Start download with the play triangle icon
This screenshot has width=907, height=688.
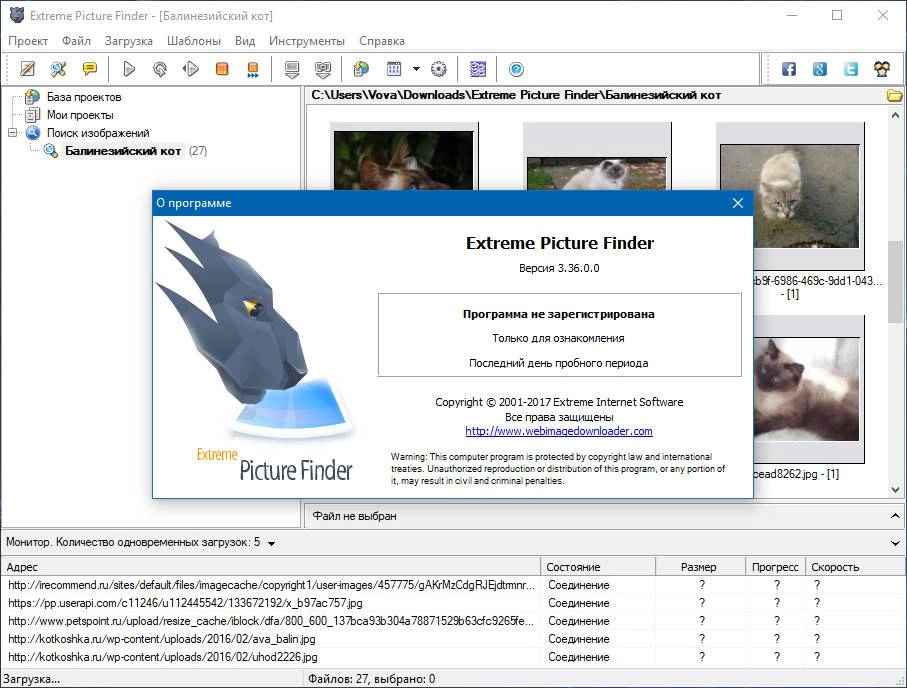click(129, 69)
